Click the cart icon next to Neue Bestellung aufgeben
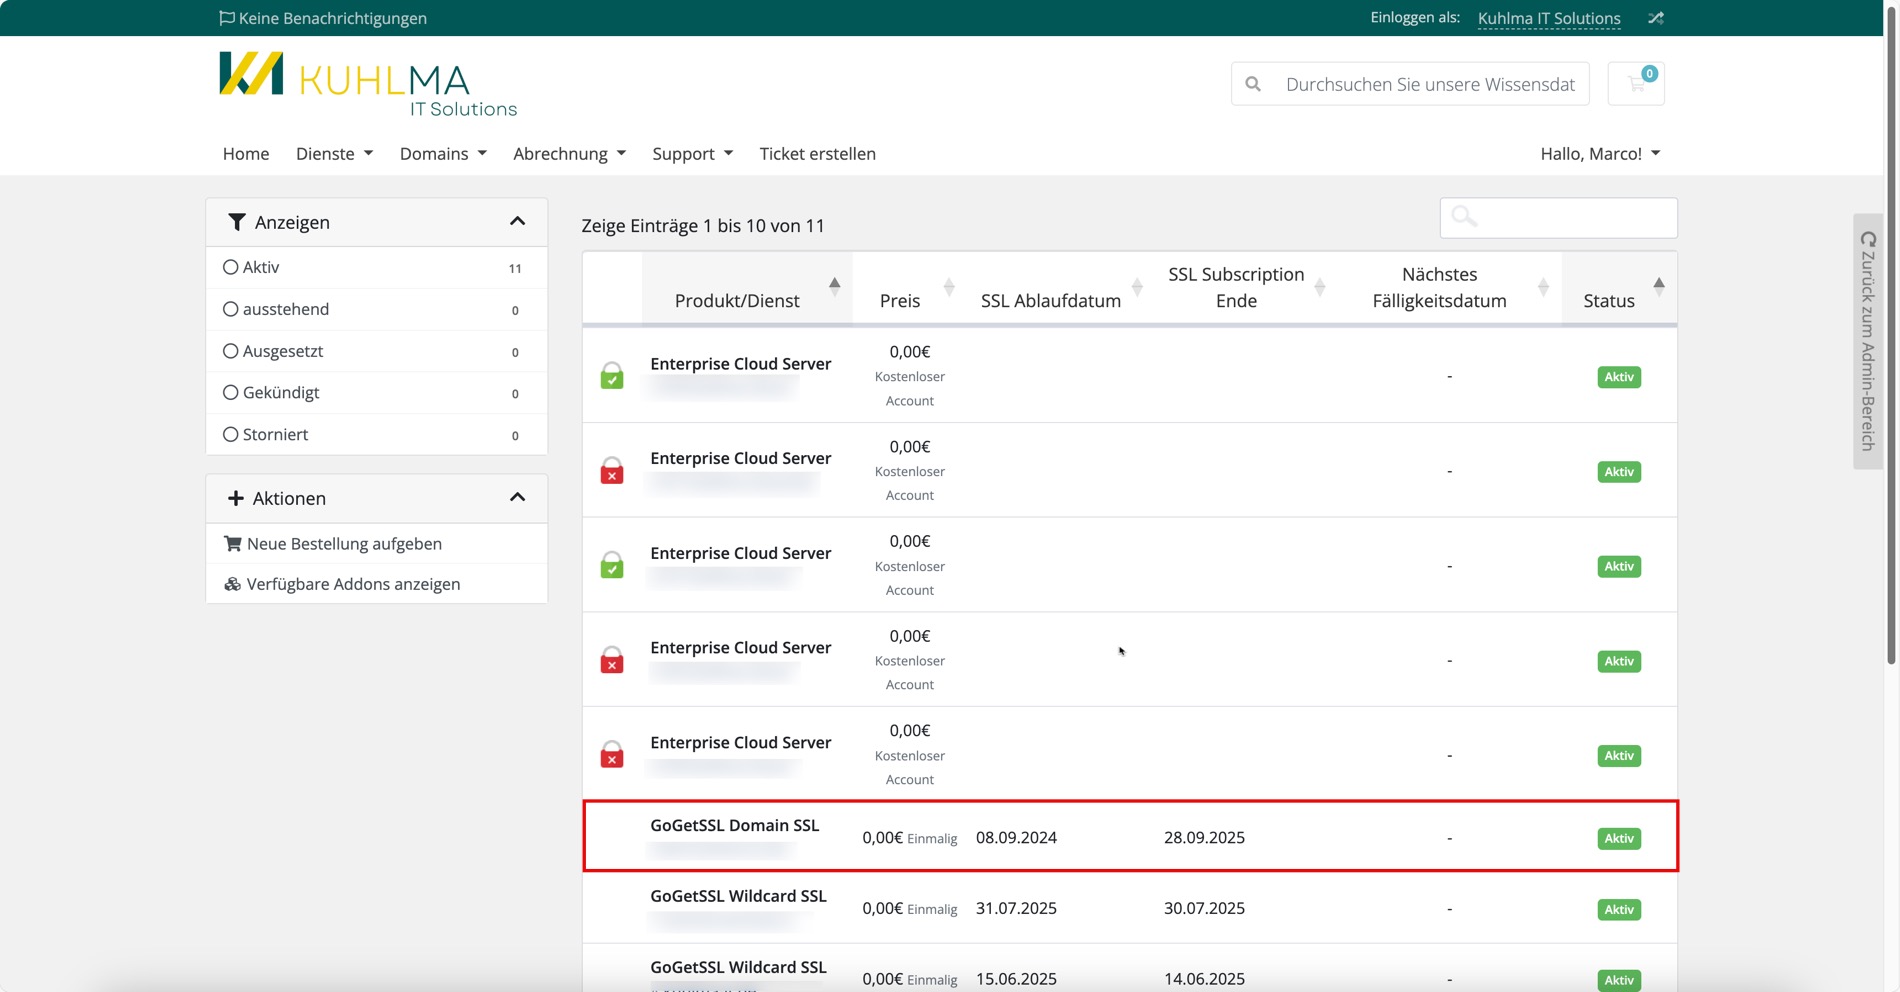This screenshot has height=992, width=1900. click(x=233, y=543)
